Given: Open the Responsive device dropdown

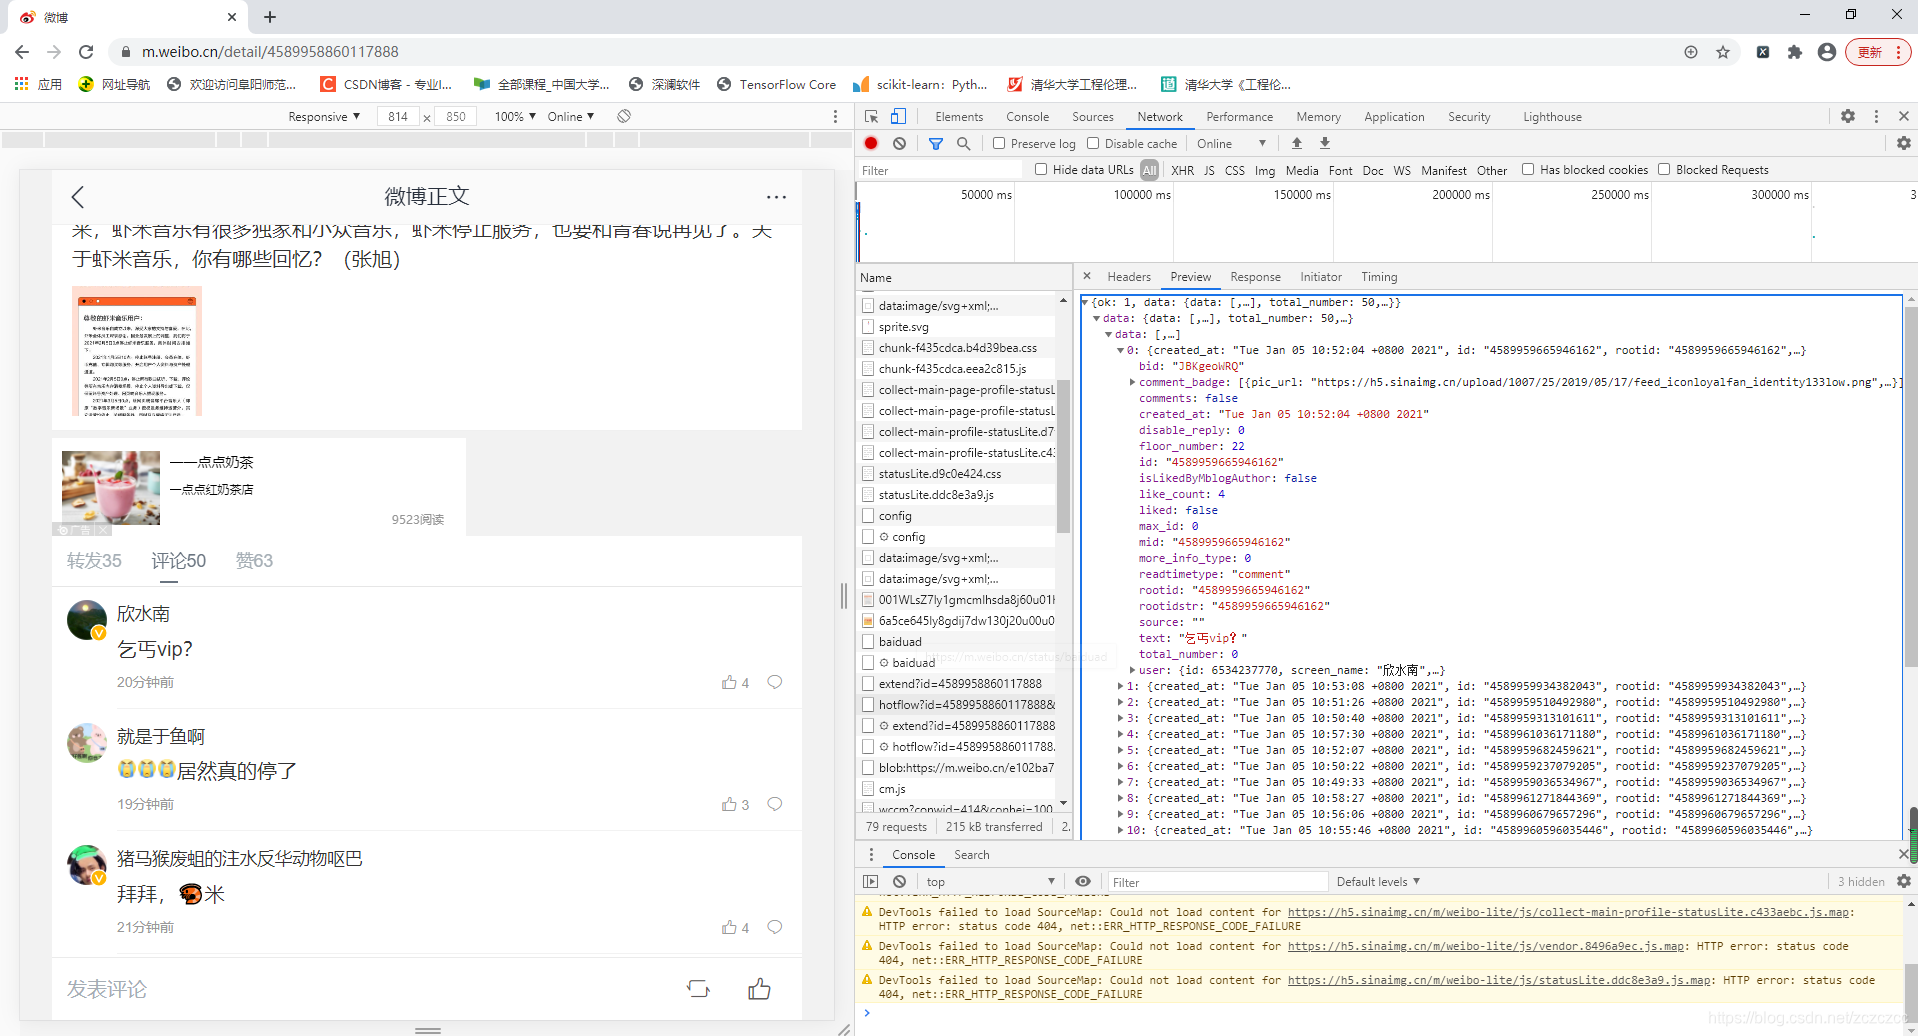Looking at the screenshot, I should [324, 116].
